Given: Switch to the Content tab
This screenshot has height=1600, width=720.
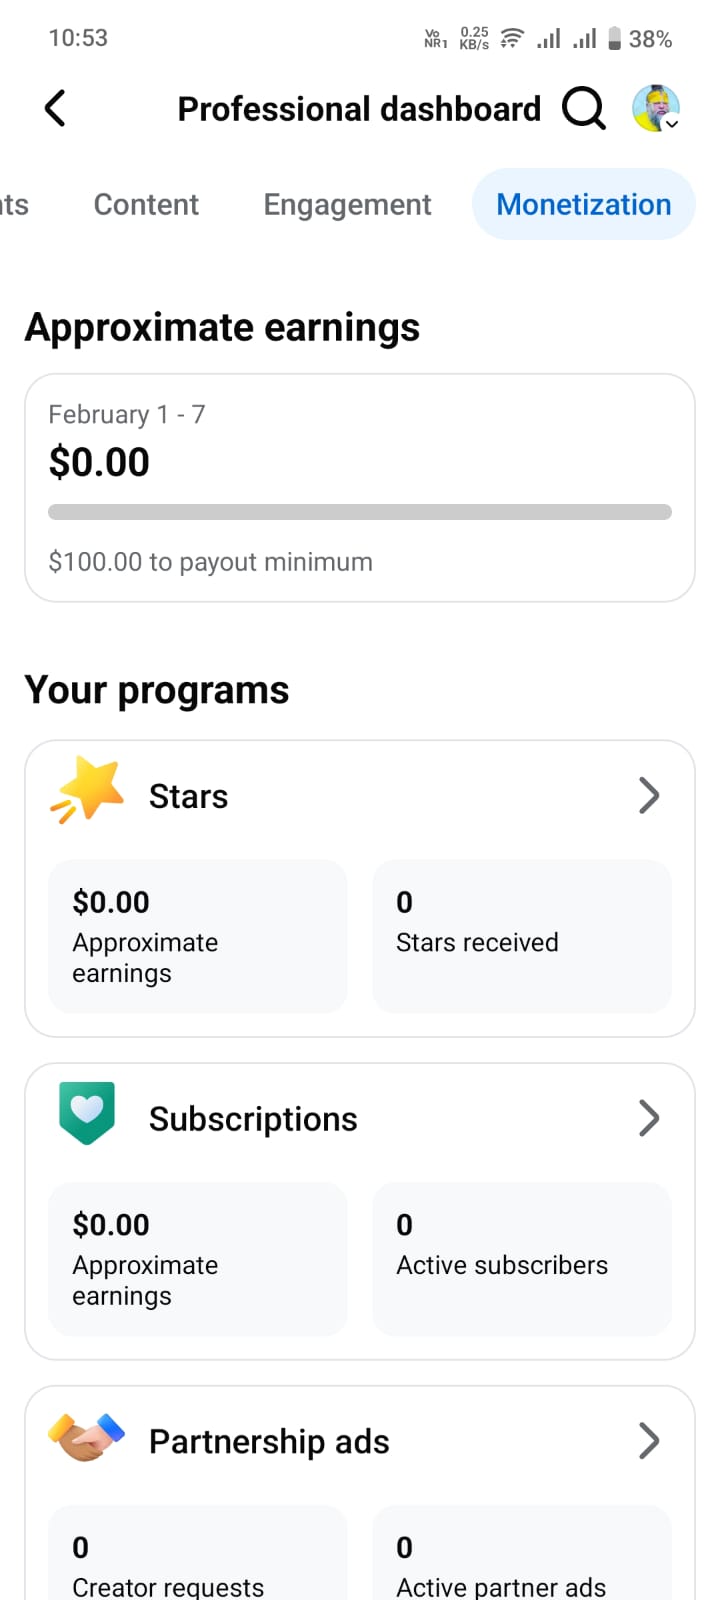Looking at the screenshot, I should point(146,204).
